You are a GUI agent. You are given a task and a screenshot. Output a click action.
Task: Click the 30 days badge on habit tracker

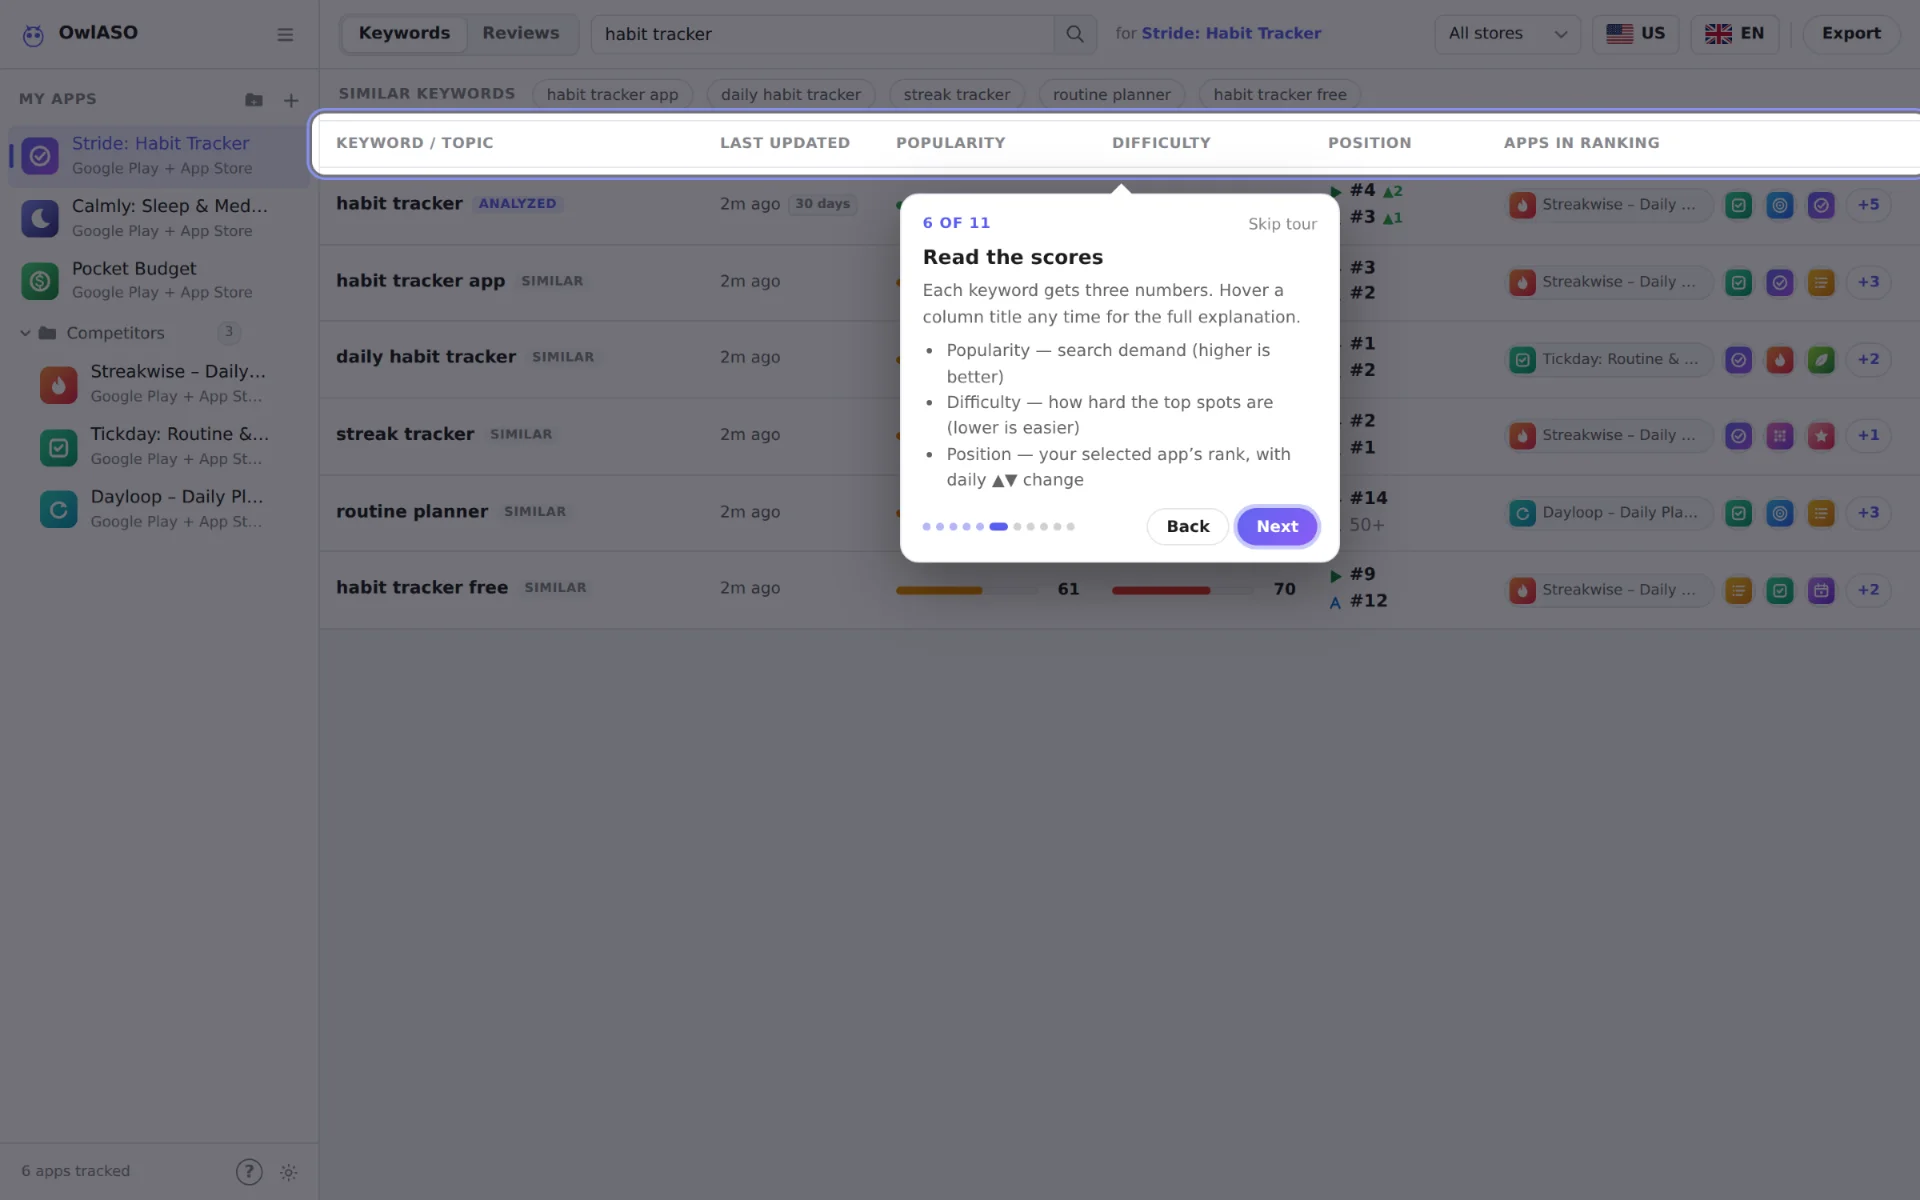click(x=822, y=204)
